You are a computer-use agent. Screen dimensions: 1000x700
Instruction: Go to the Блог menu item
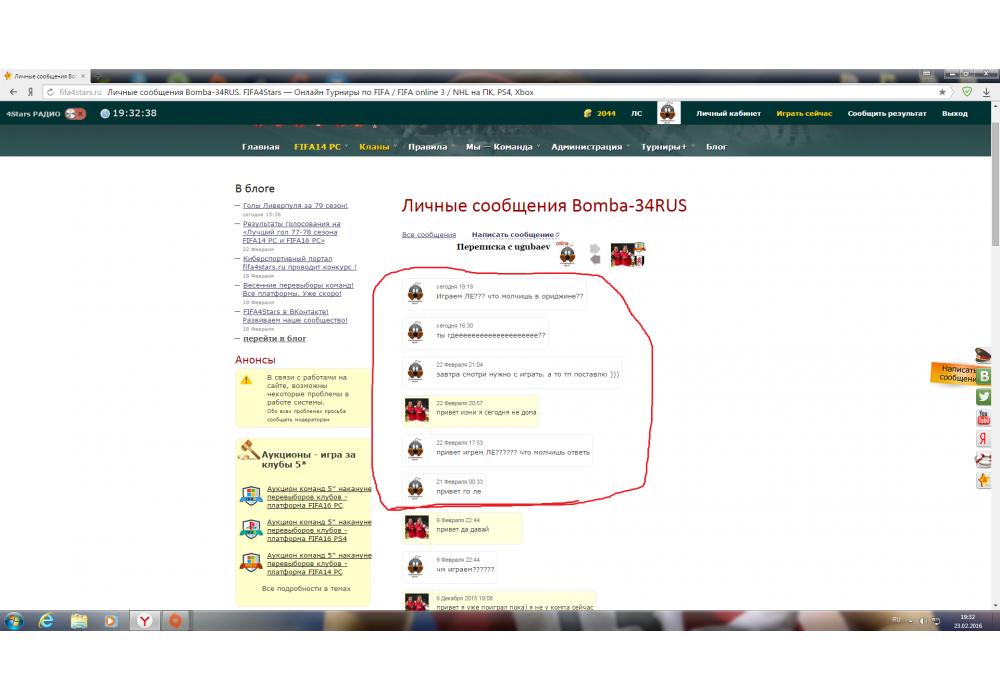coord(716,147)
